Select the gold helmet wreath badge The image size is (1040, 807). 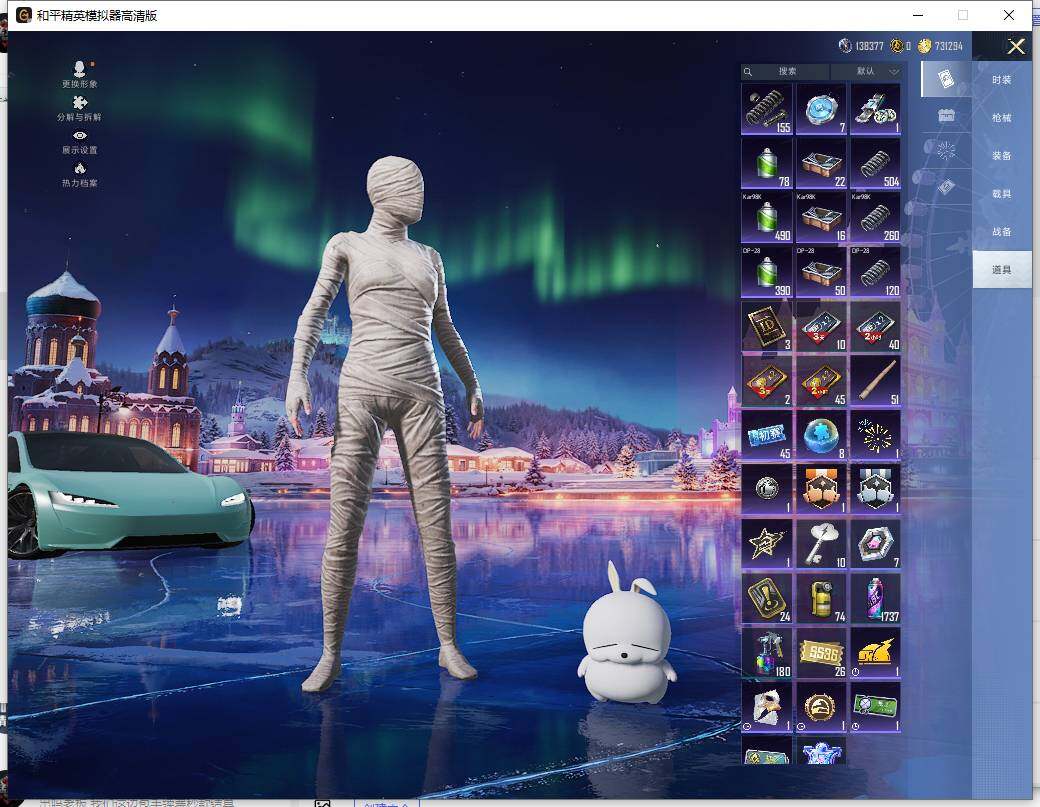tap(821, 707)
